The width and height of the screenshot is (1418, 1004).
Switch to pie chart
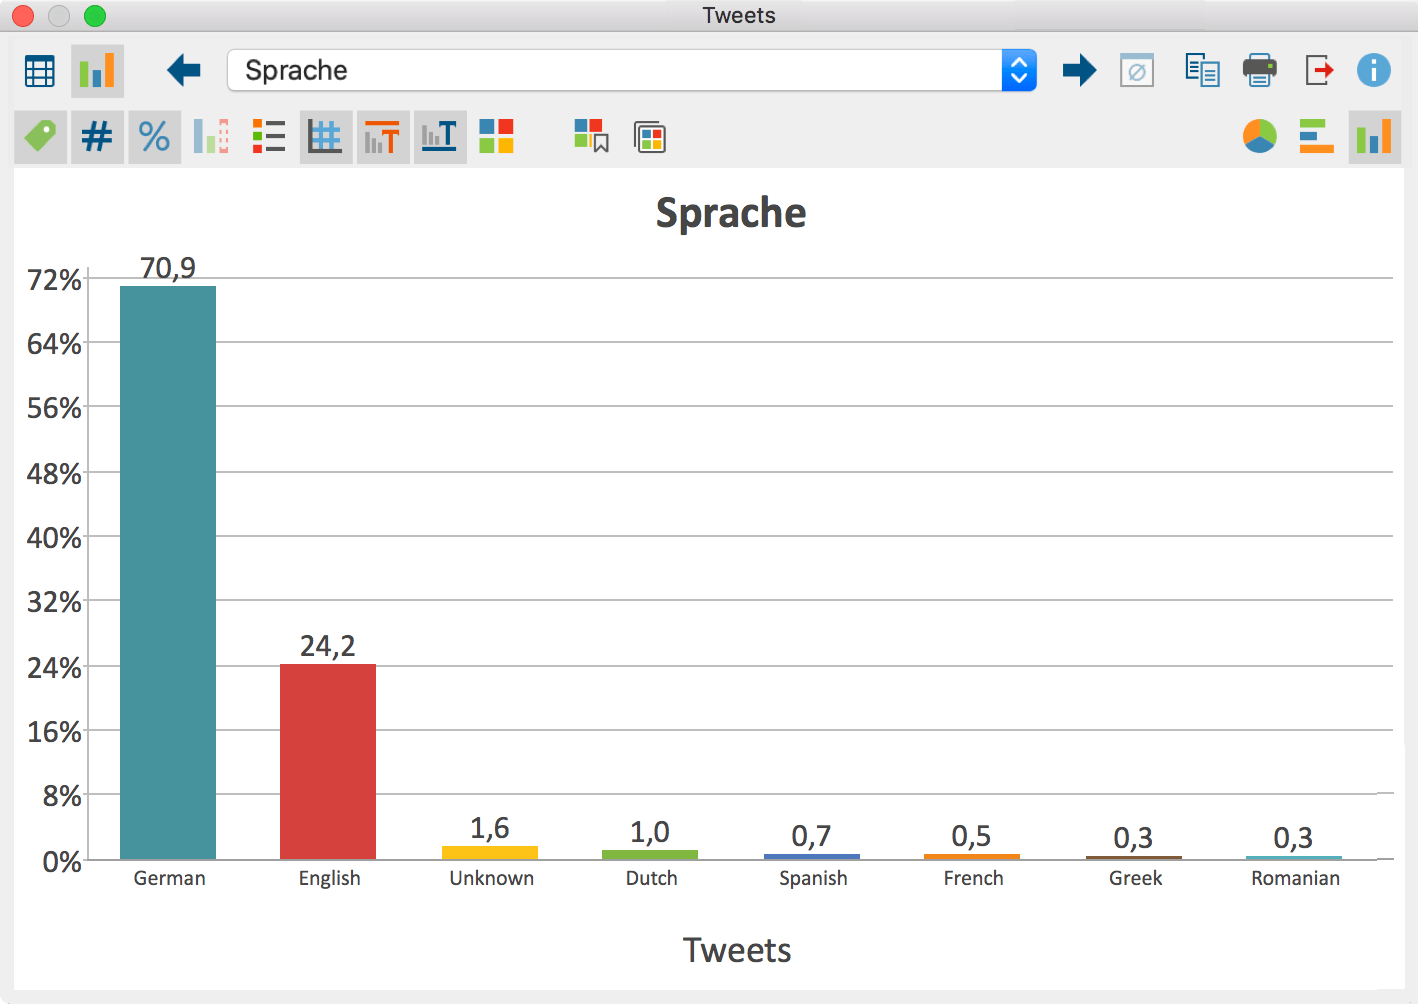(1259, 136)
